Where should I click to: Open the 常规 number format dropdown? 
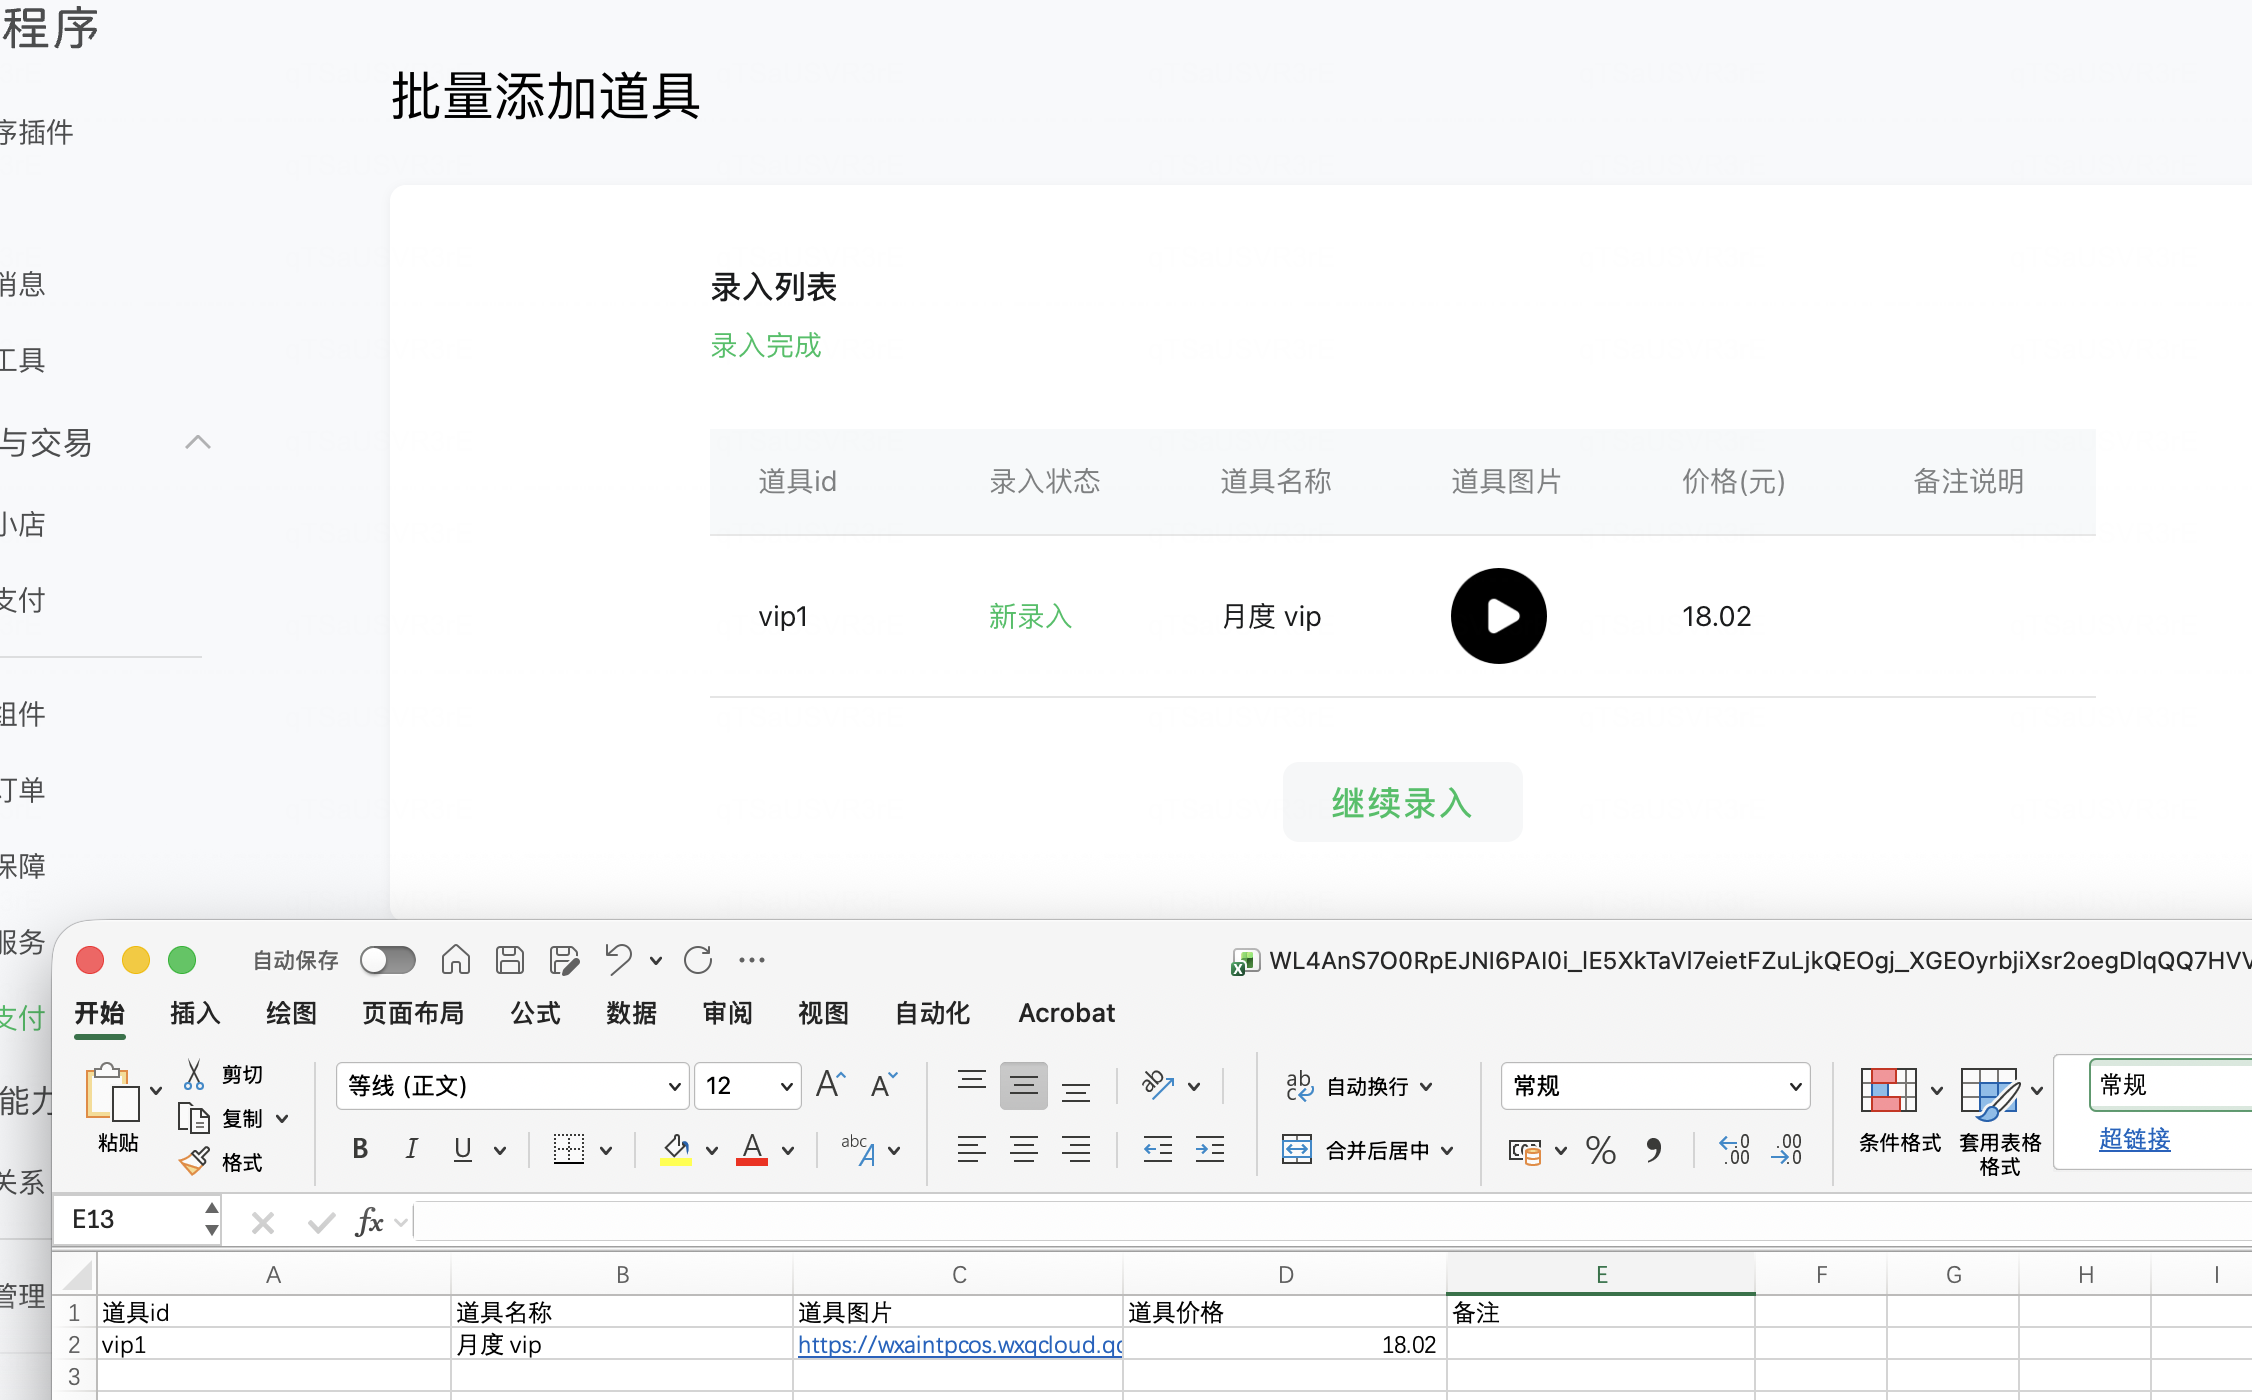[x=1795, y=1086]
